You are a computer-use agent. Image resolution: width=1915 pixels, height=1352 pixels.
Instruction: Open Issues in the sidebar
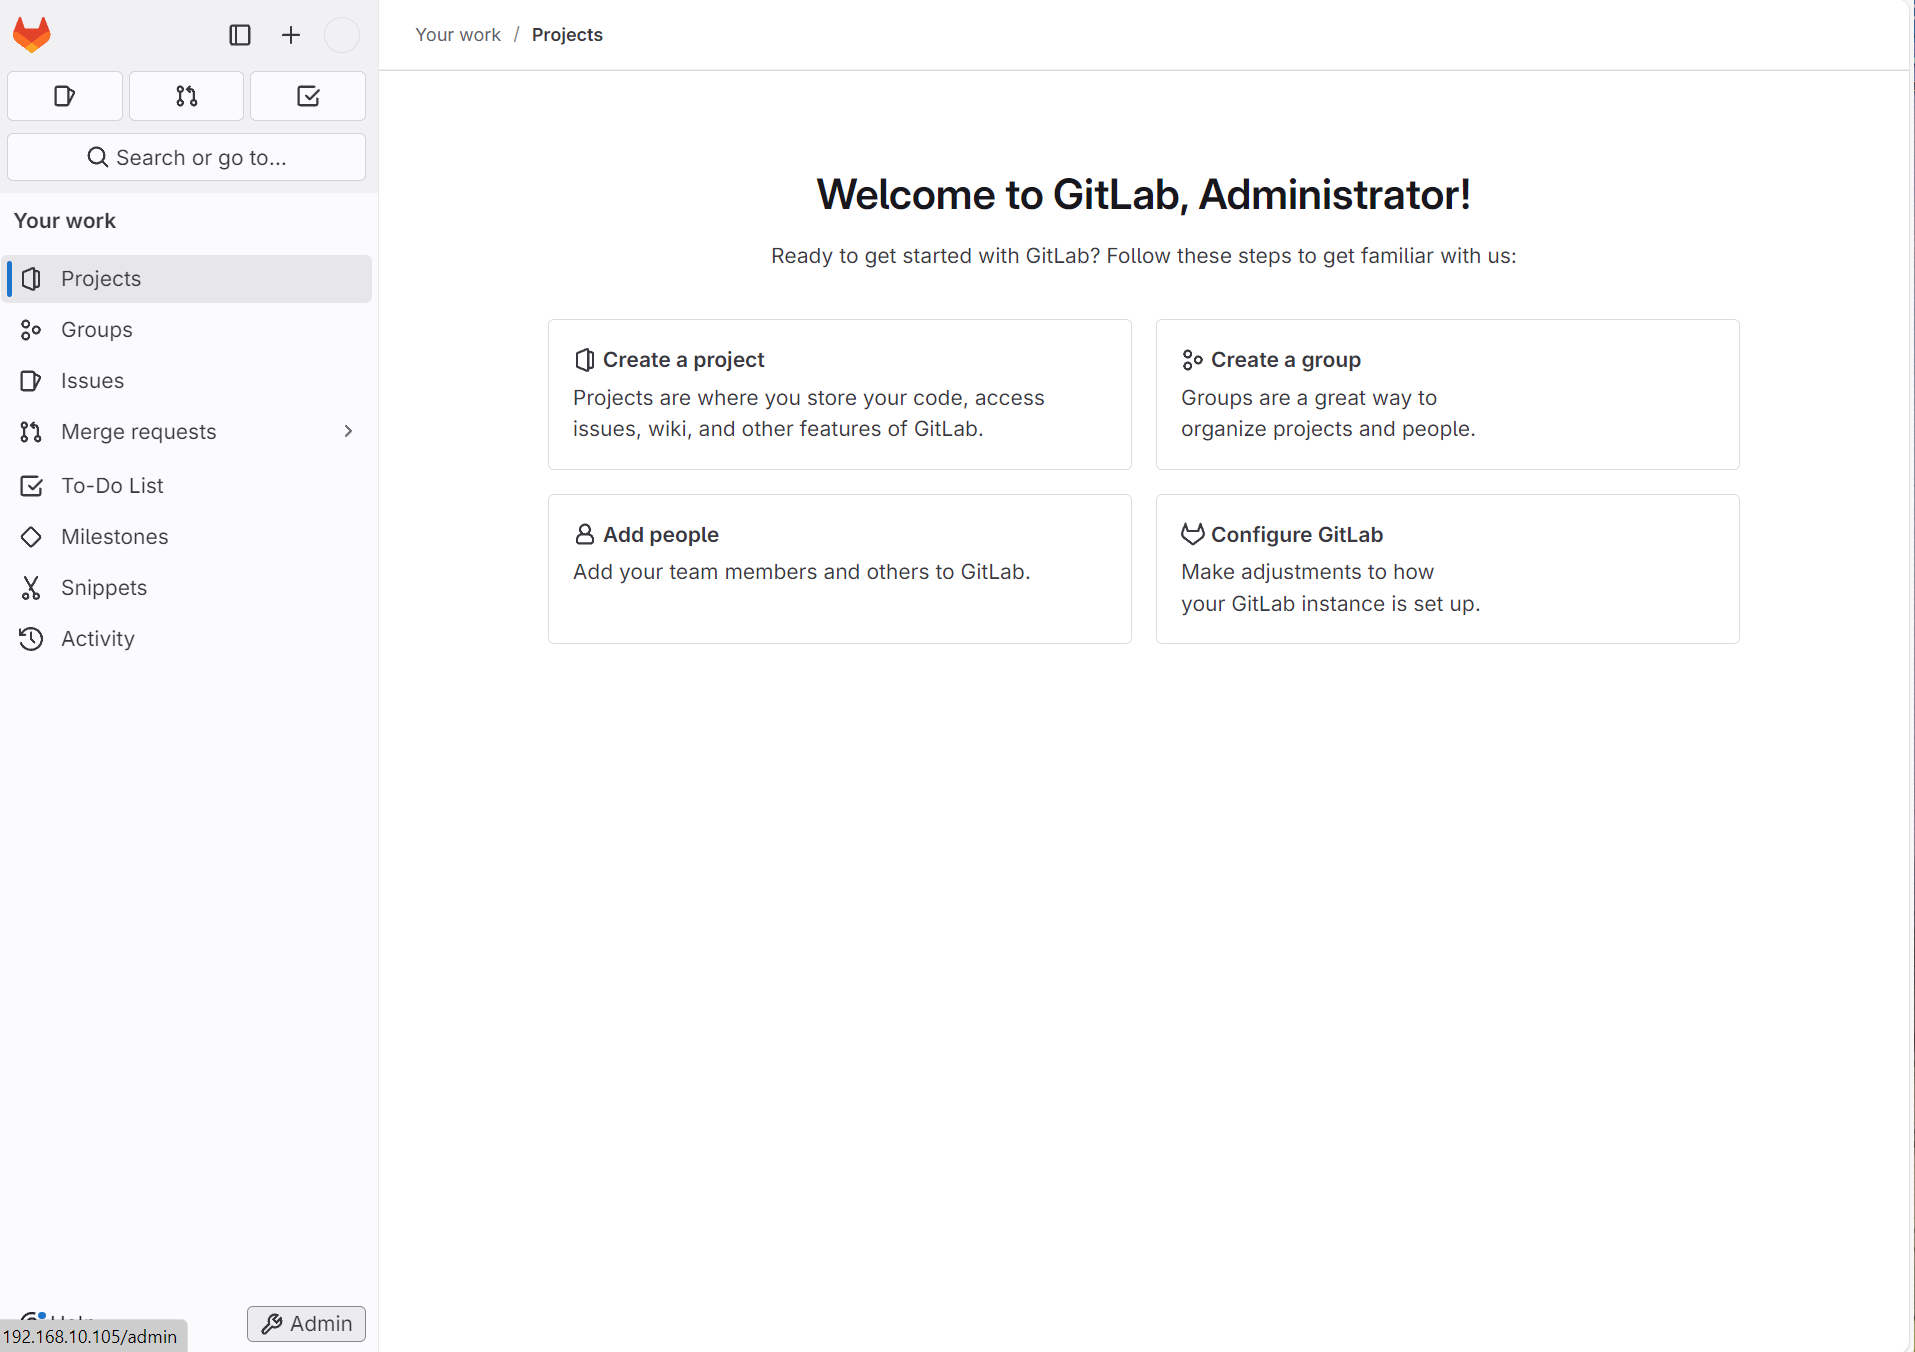(x=189, y=381)
